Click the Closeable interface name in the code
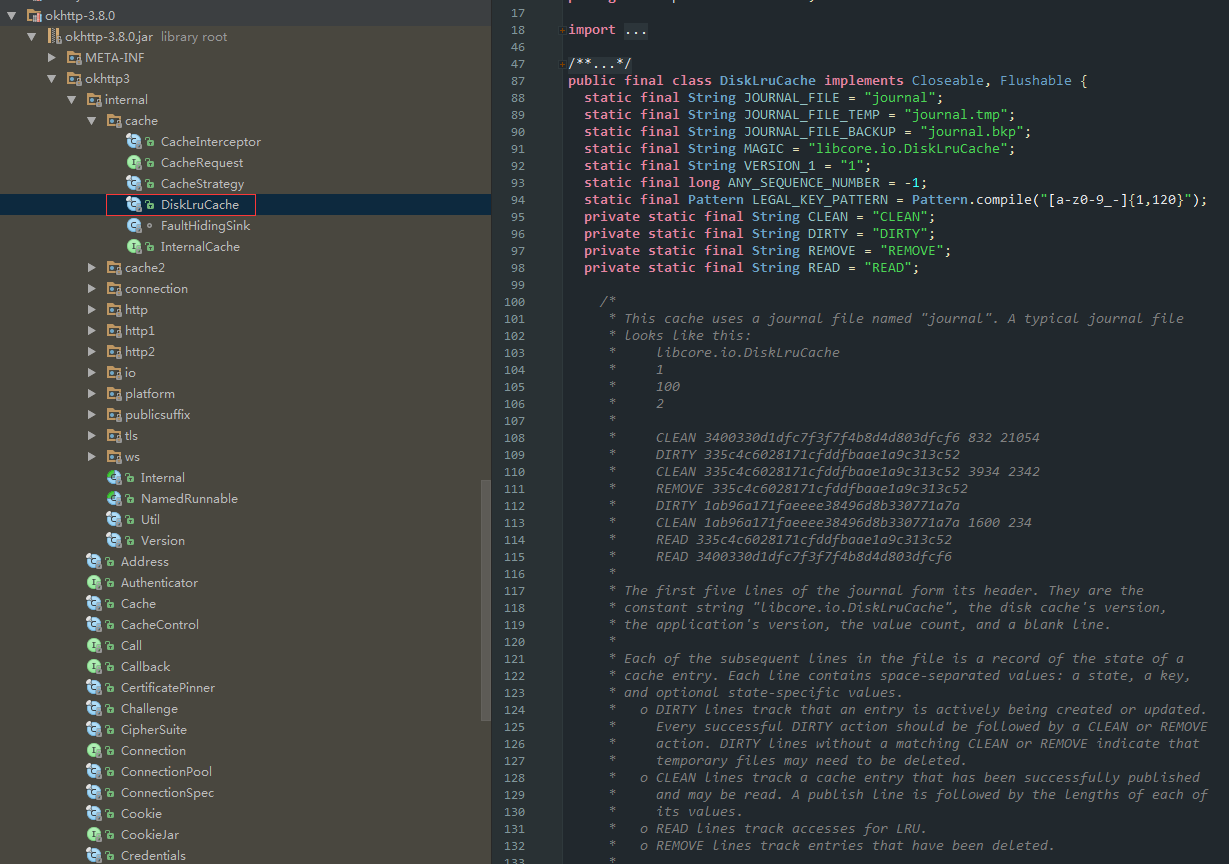 pos(948,80)
